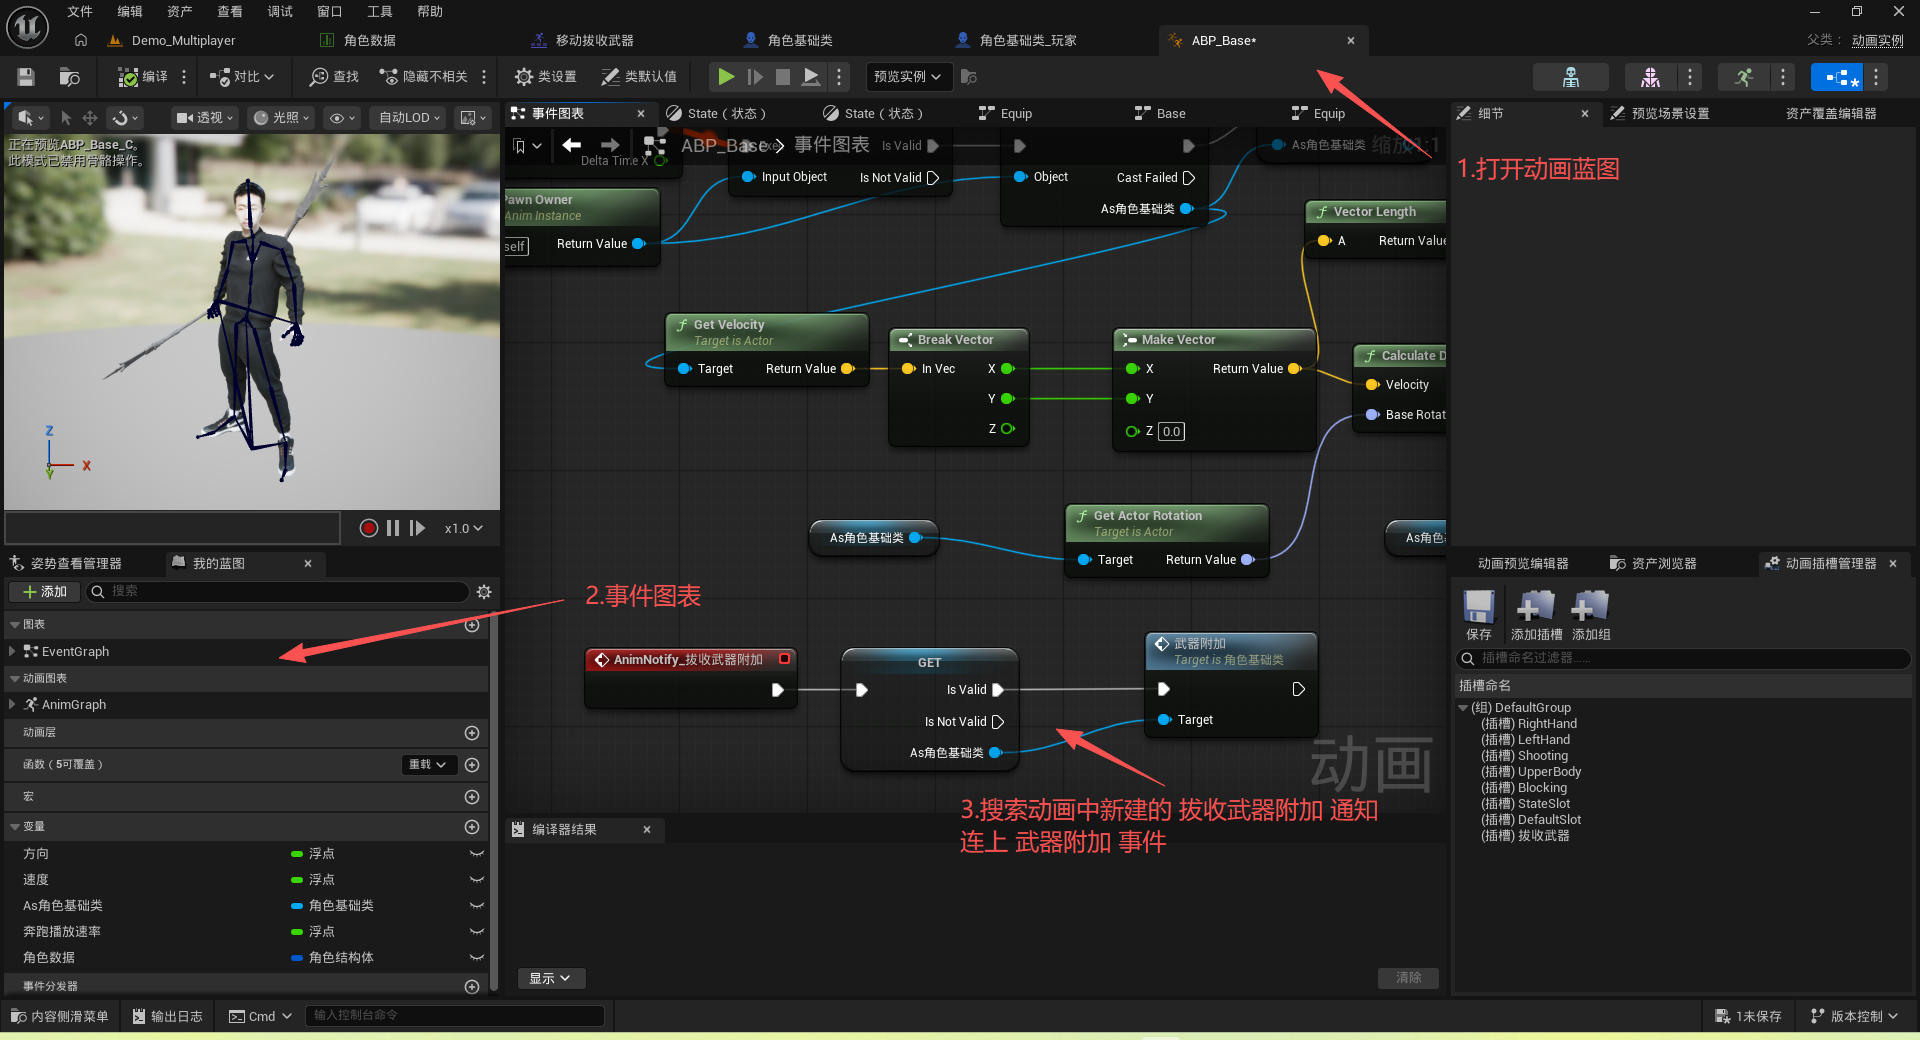Open the 文件 menu
1920x1040 pixels.
[80, 12]
